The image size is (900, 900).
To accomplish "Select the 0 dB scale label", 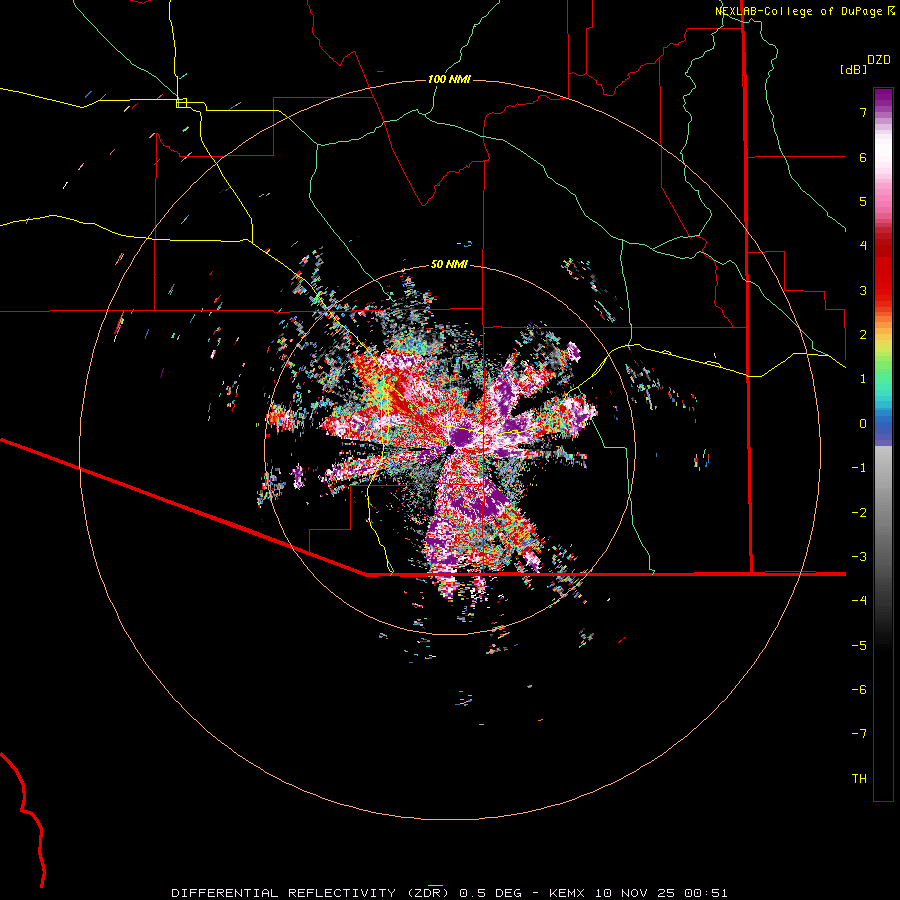I will coord(863,424).
